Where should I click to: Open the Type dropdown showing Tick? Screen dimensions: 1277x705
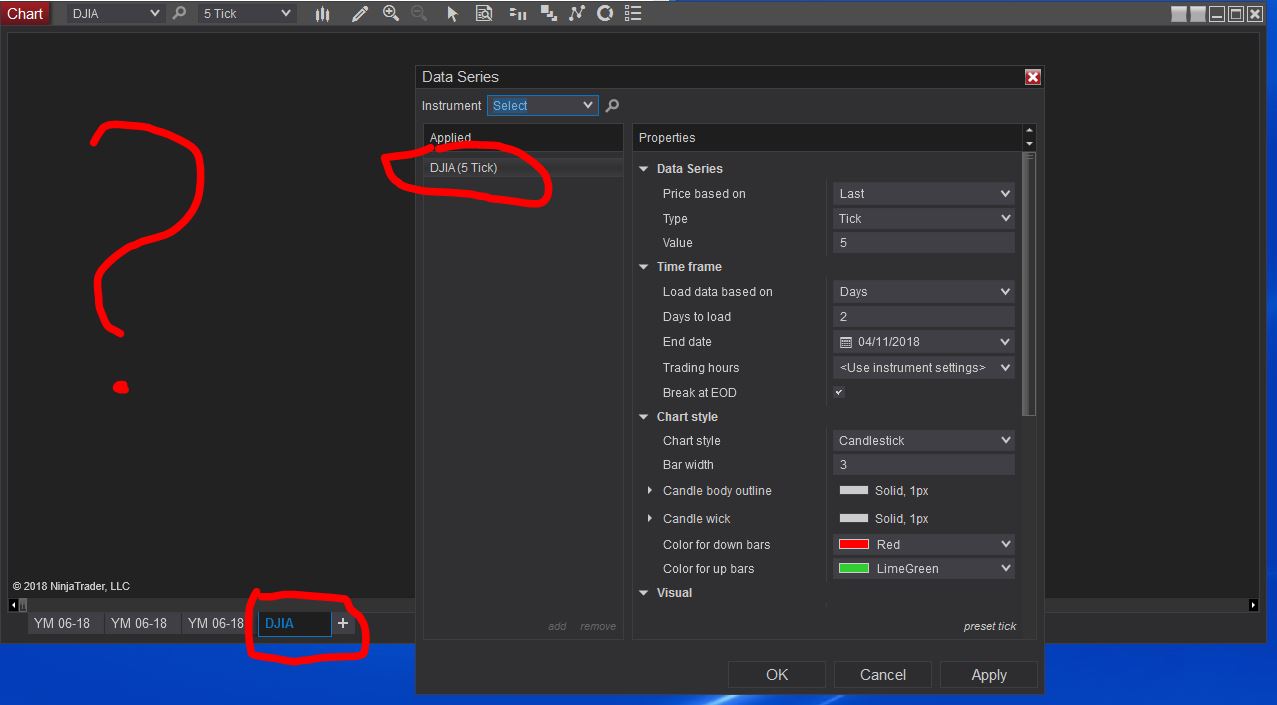pos(924,218)
